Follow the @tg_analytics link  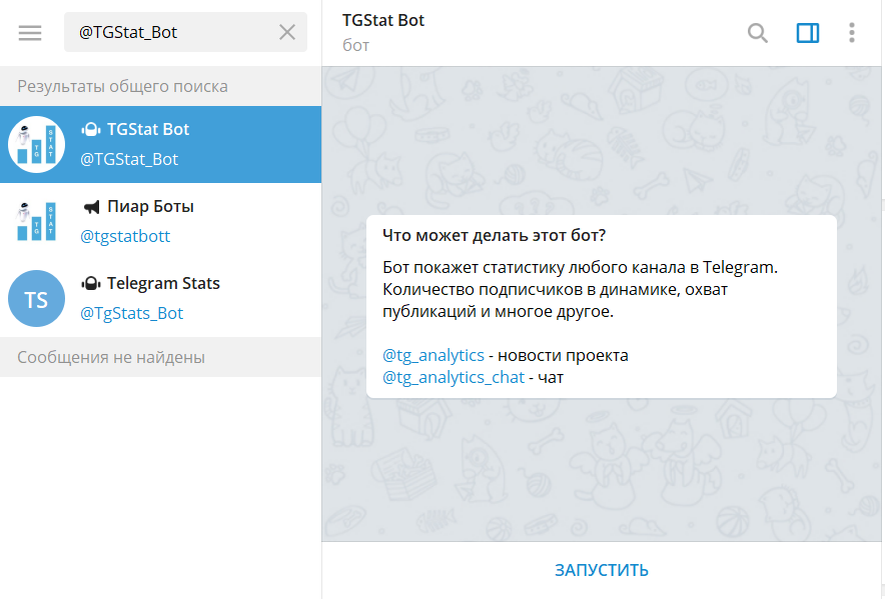point(433,355)
